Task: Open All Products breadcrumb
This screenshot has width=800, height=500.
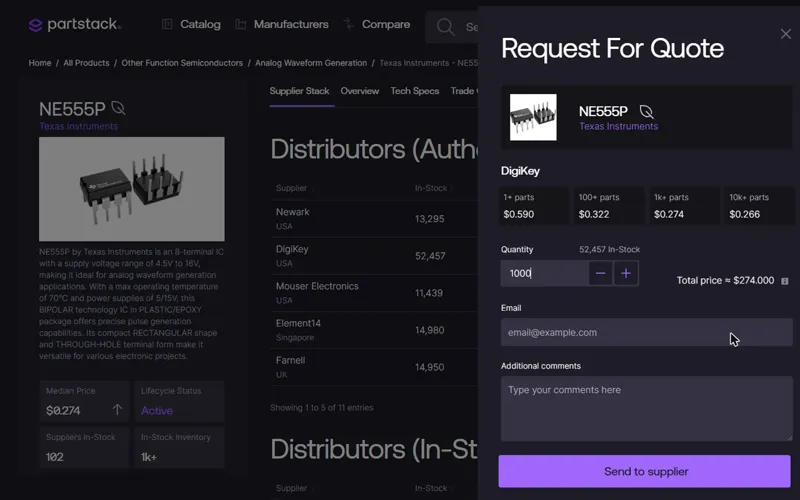Action: (86, 63)
